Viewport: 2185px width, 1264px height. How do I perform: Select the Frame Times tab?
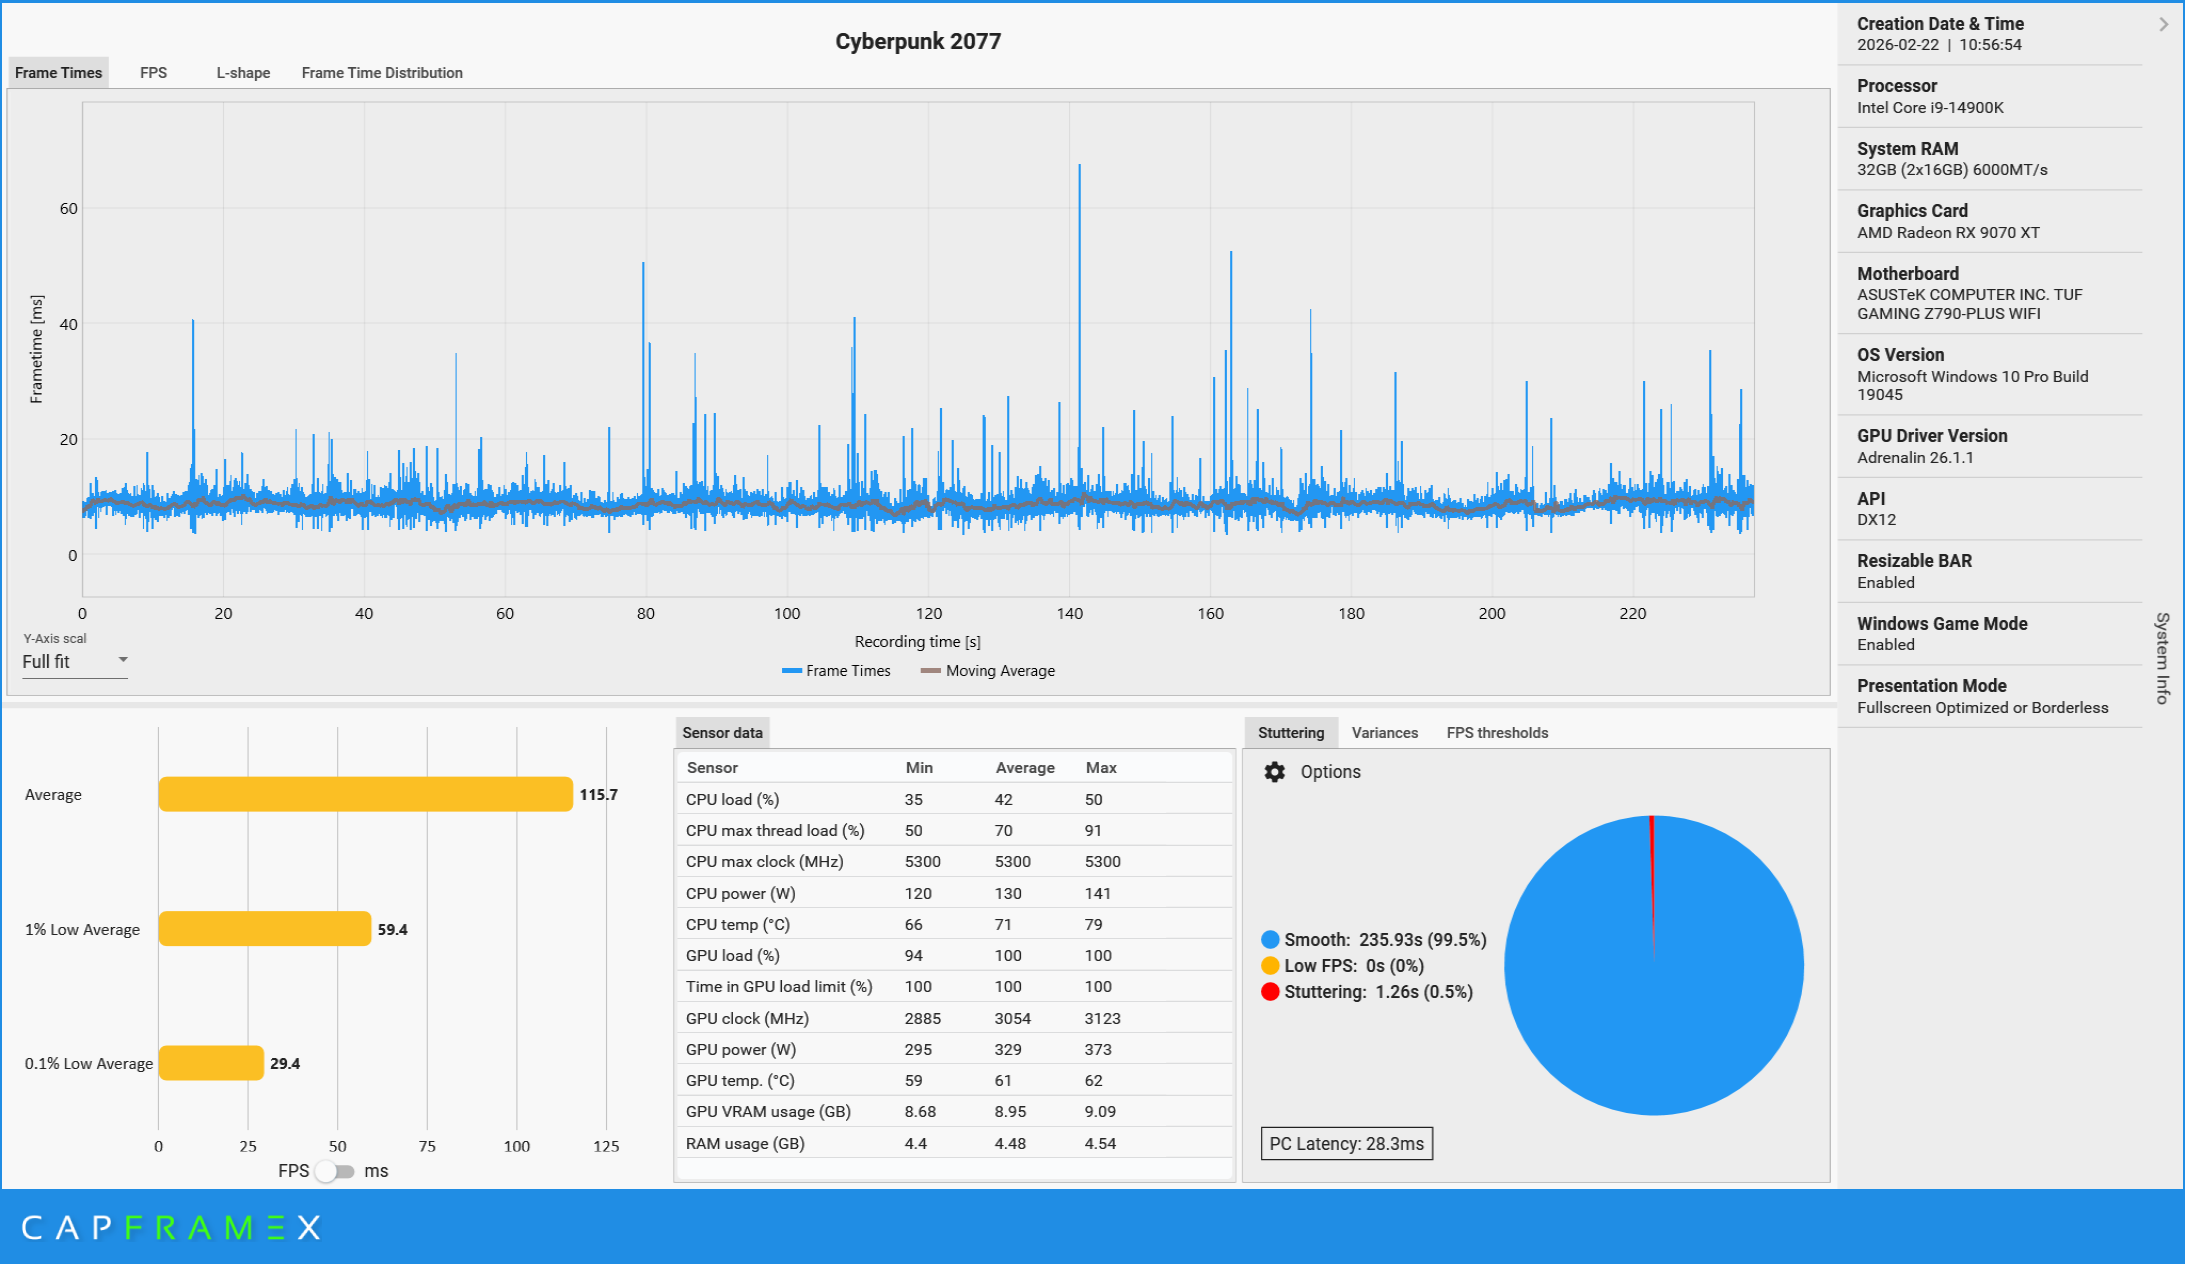click(x=58, y=73)
